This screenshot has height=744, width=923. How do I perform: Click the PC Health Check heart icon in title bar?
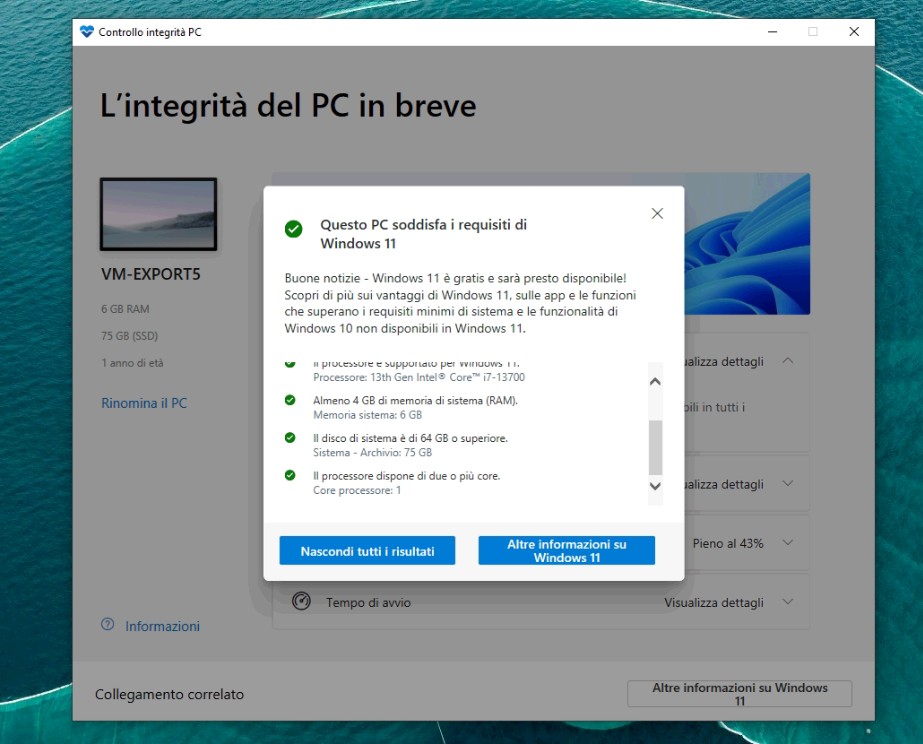point(87,32)
